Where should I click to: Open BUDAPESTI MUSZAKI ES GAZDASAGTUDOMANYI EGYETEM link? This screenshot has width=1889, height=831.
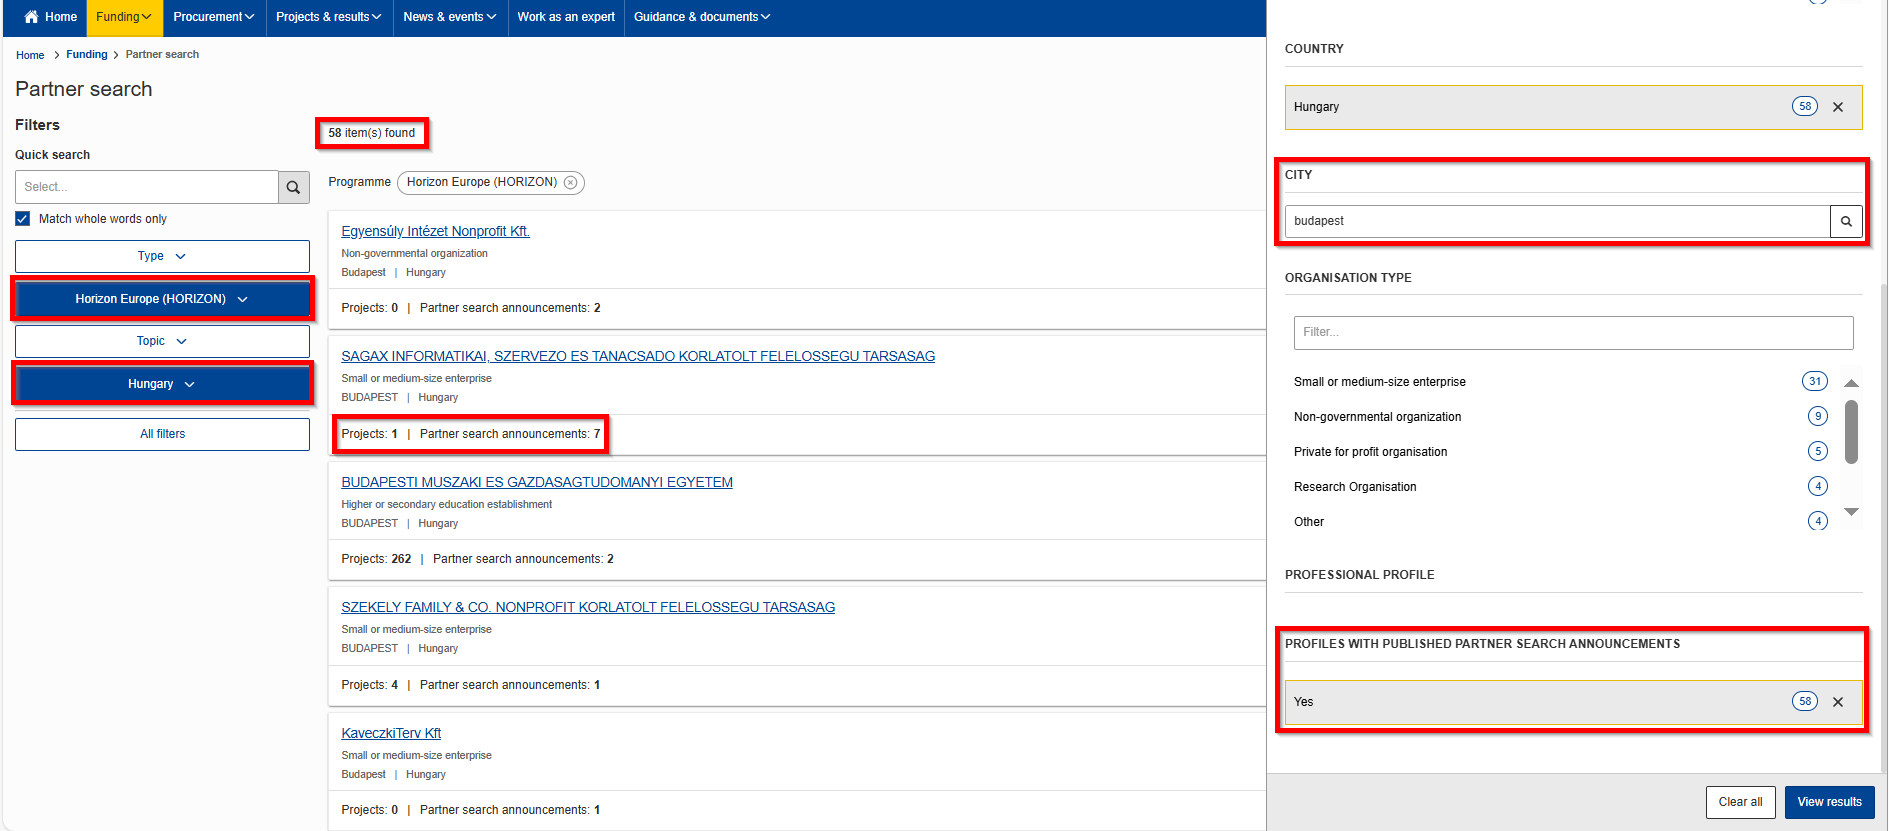tap(537, 482)
